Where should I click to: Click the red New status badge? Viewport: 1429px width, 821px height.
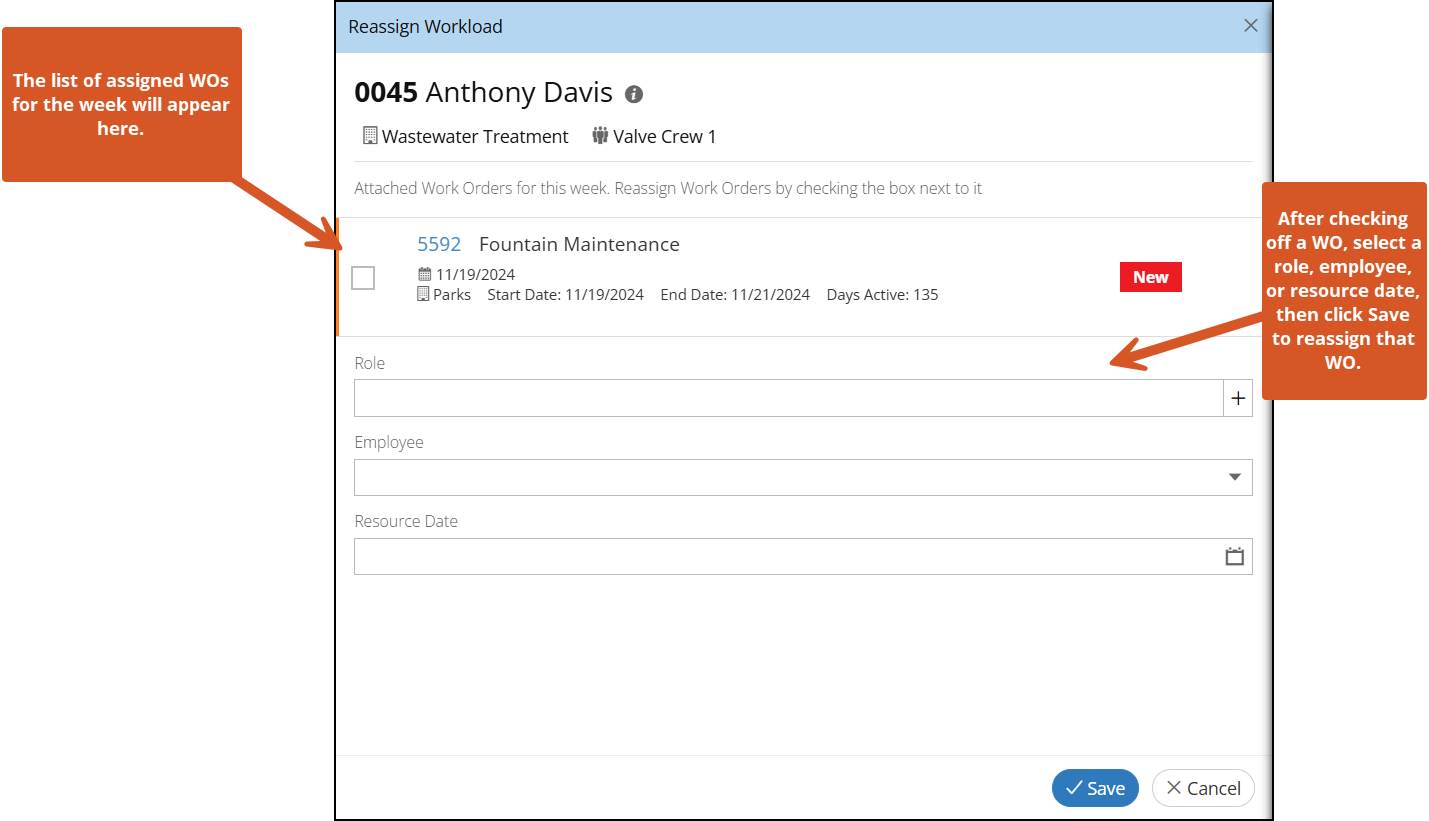pos(1150,278)
